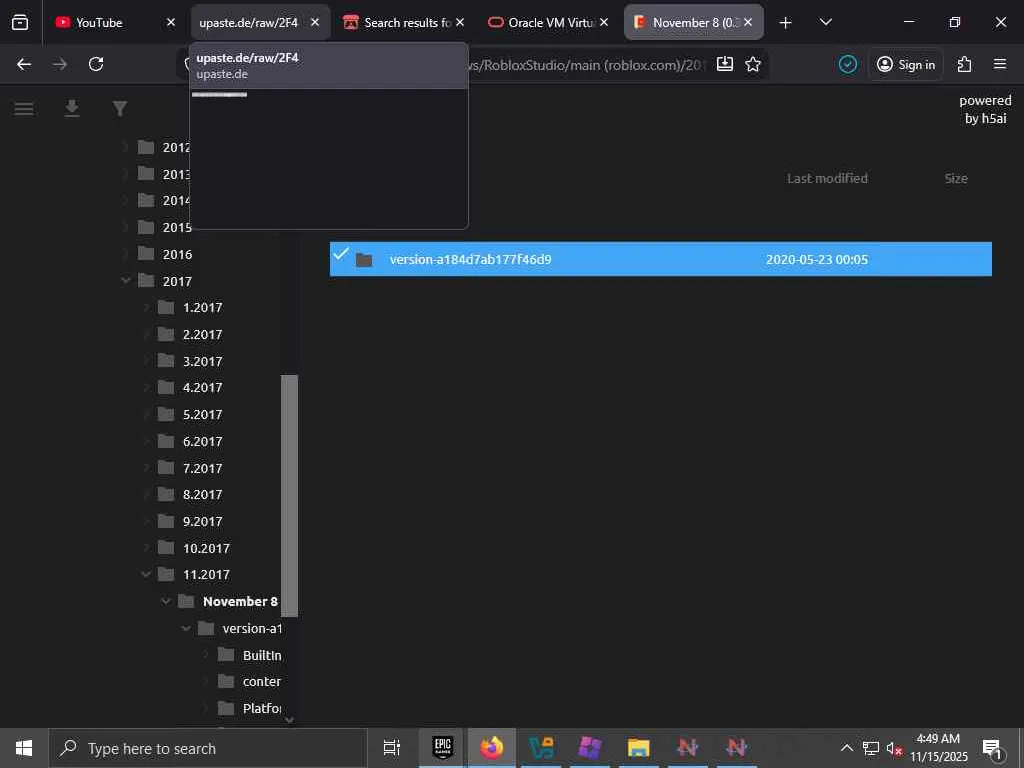Open the 6.2017 folder
Screen dimensions: 1024x768
(x=202, y=441)
